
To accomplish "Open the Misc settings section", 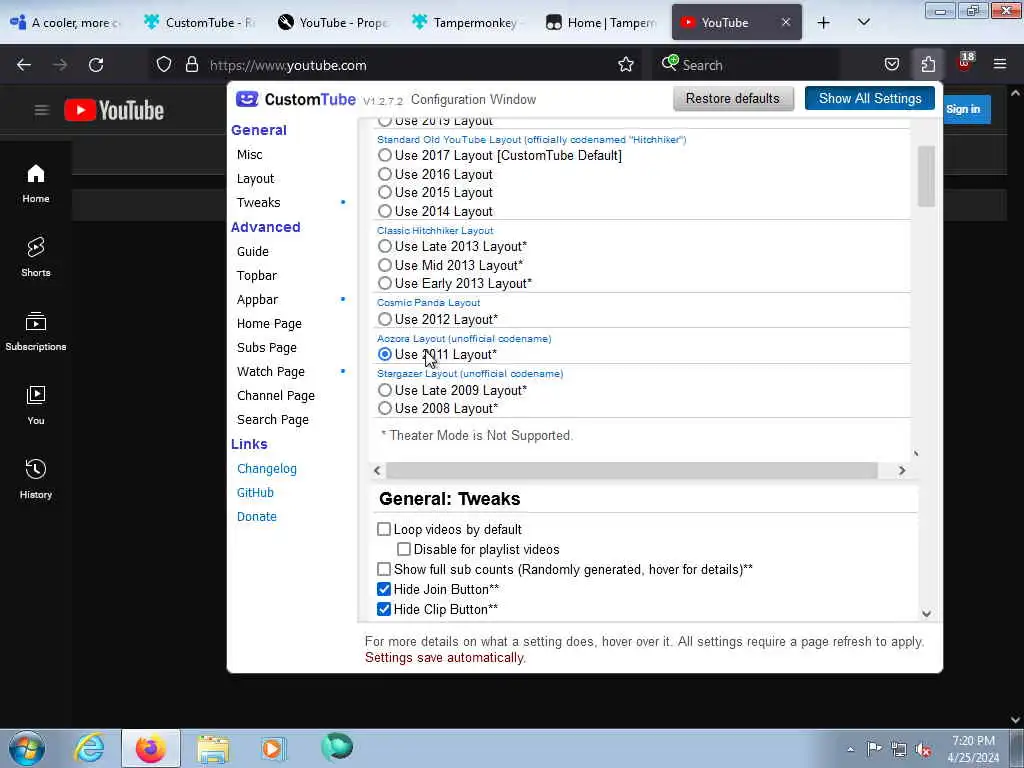I will point(249,155).
